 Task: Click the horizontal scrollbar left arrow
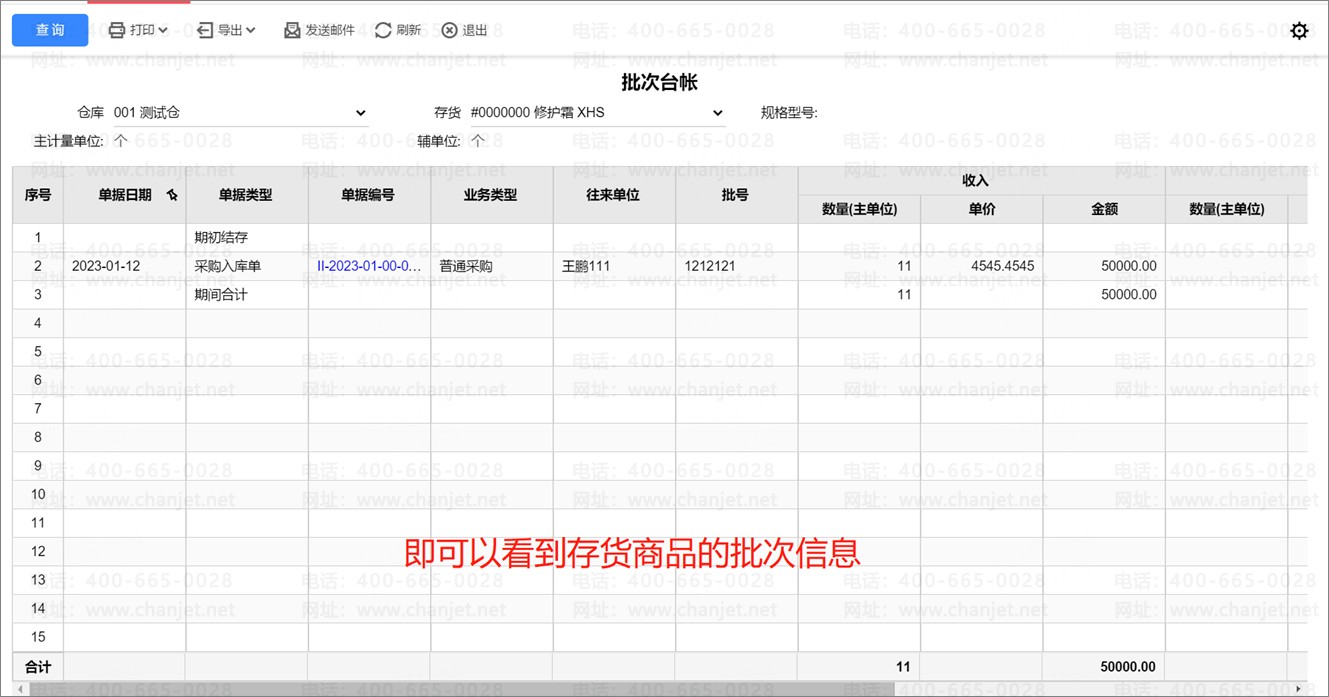coord(20,689)
